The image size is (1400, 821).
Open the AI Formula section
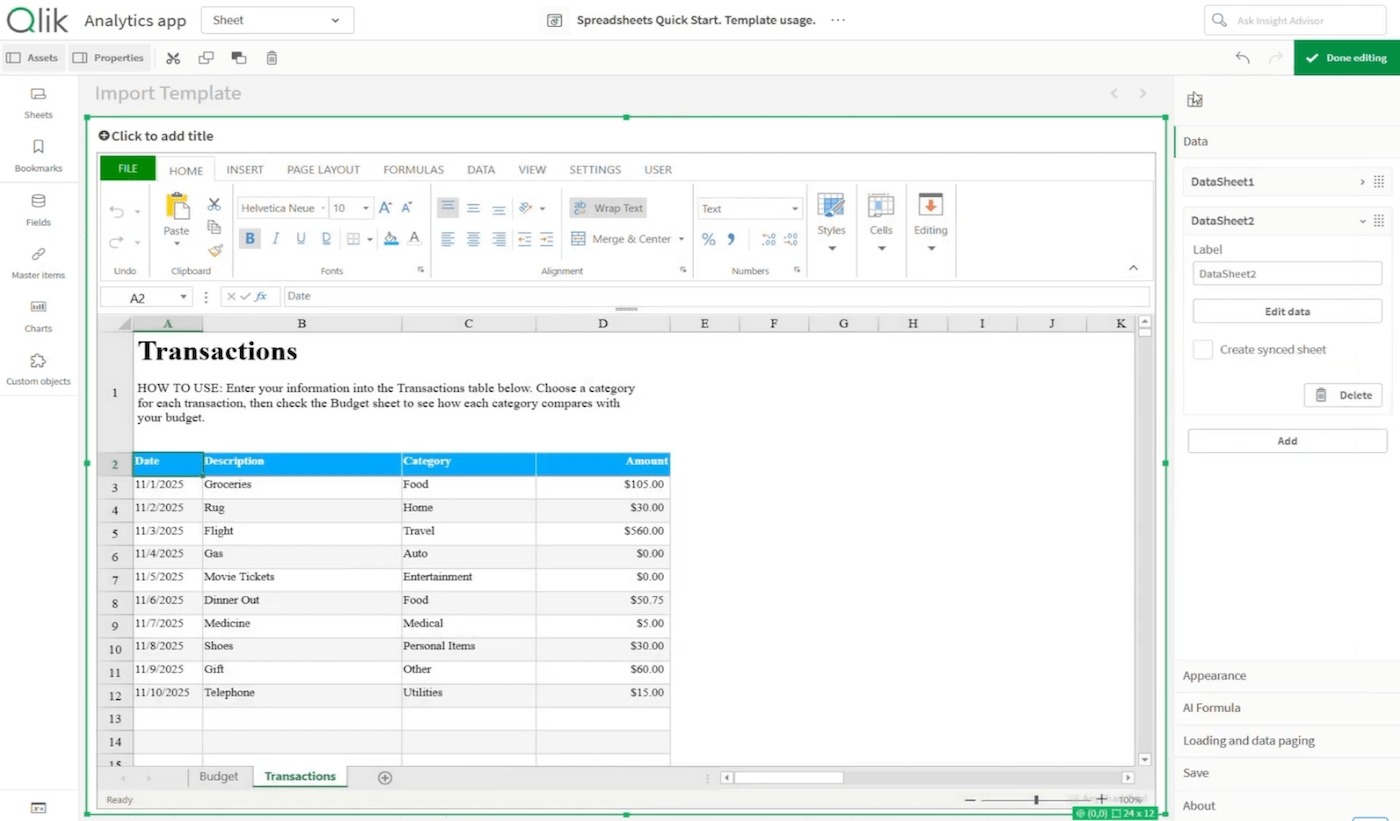(1286, 708)
